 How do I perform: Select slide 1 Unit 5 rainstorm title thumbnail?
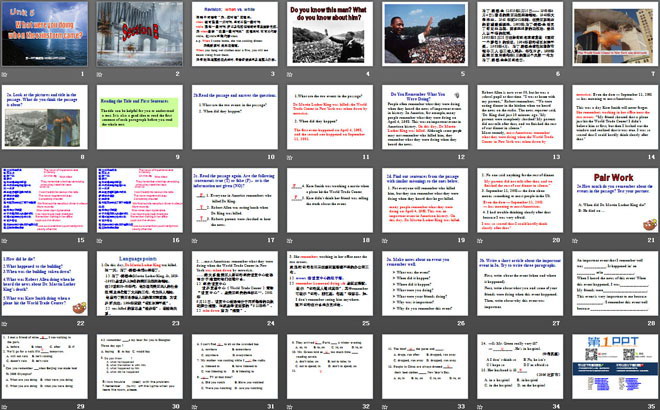point(45,34)
